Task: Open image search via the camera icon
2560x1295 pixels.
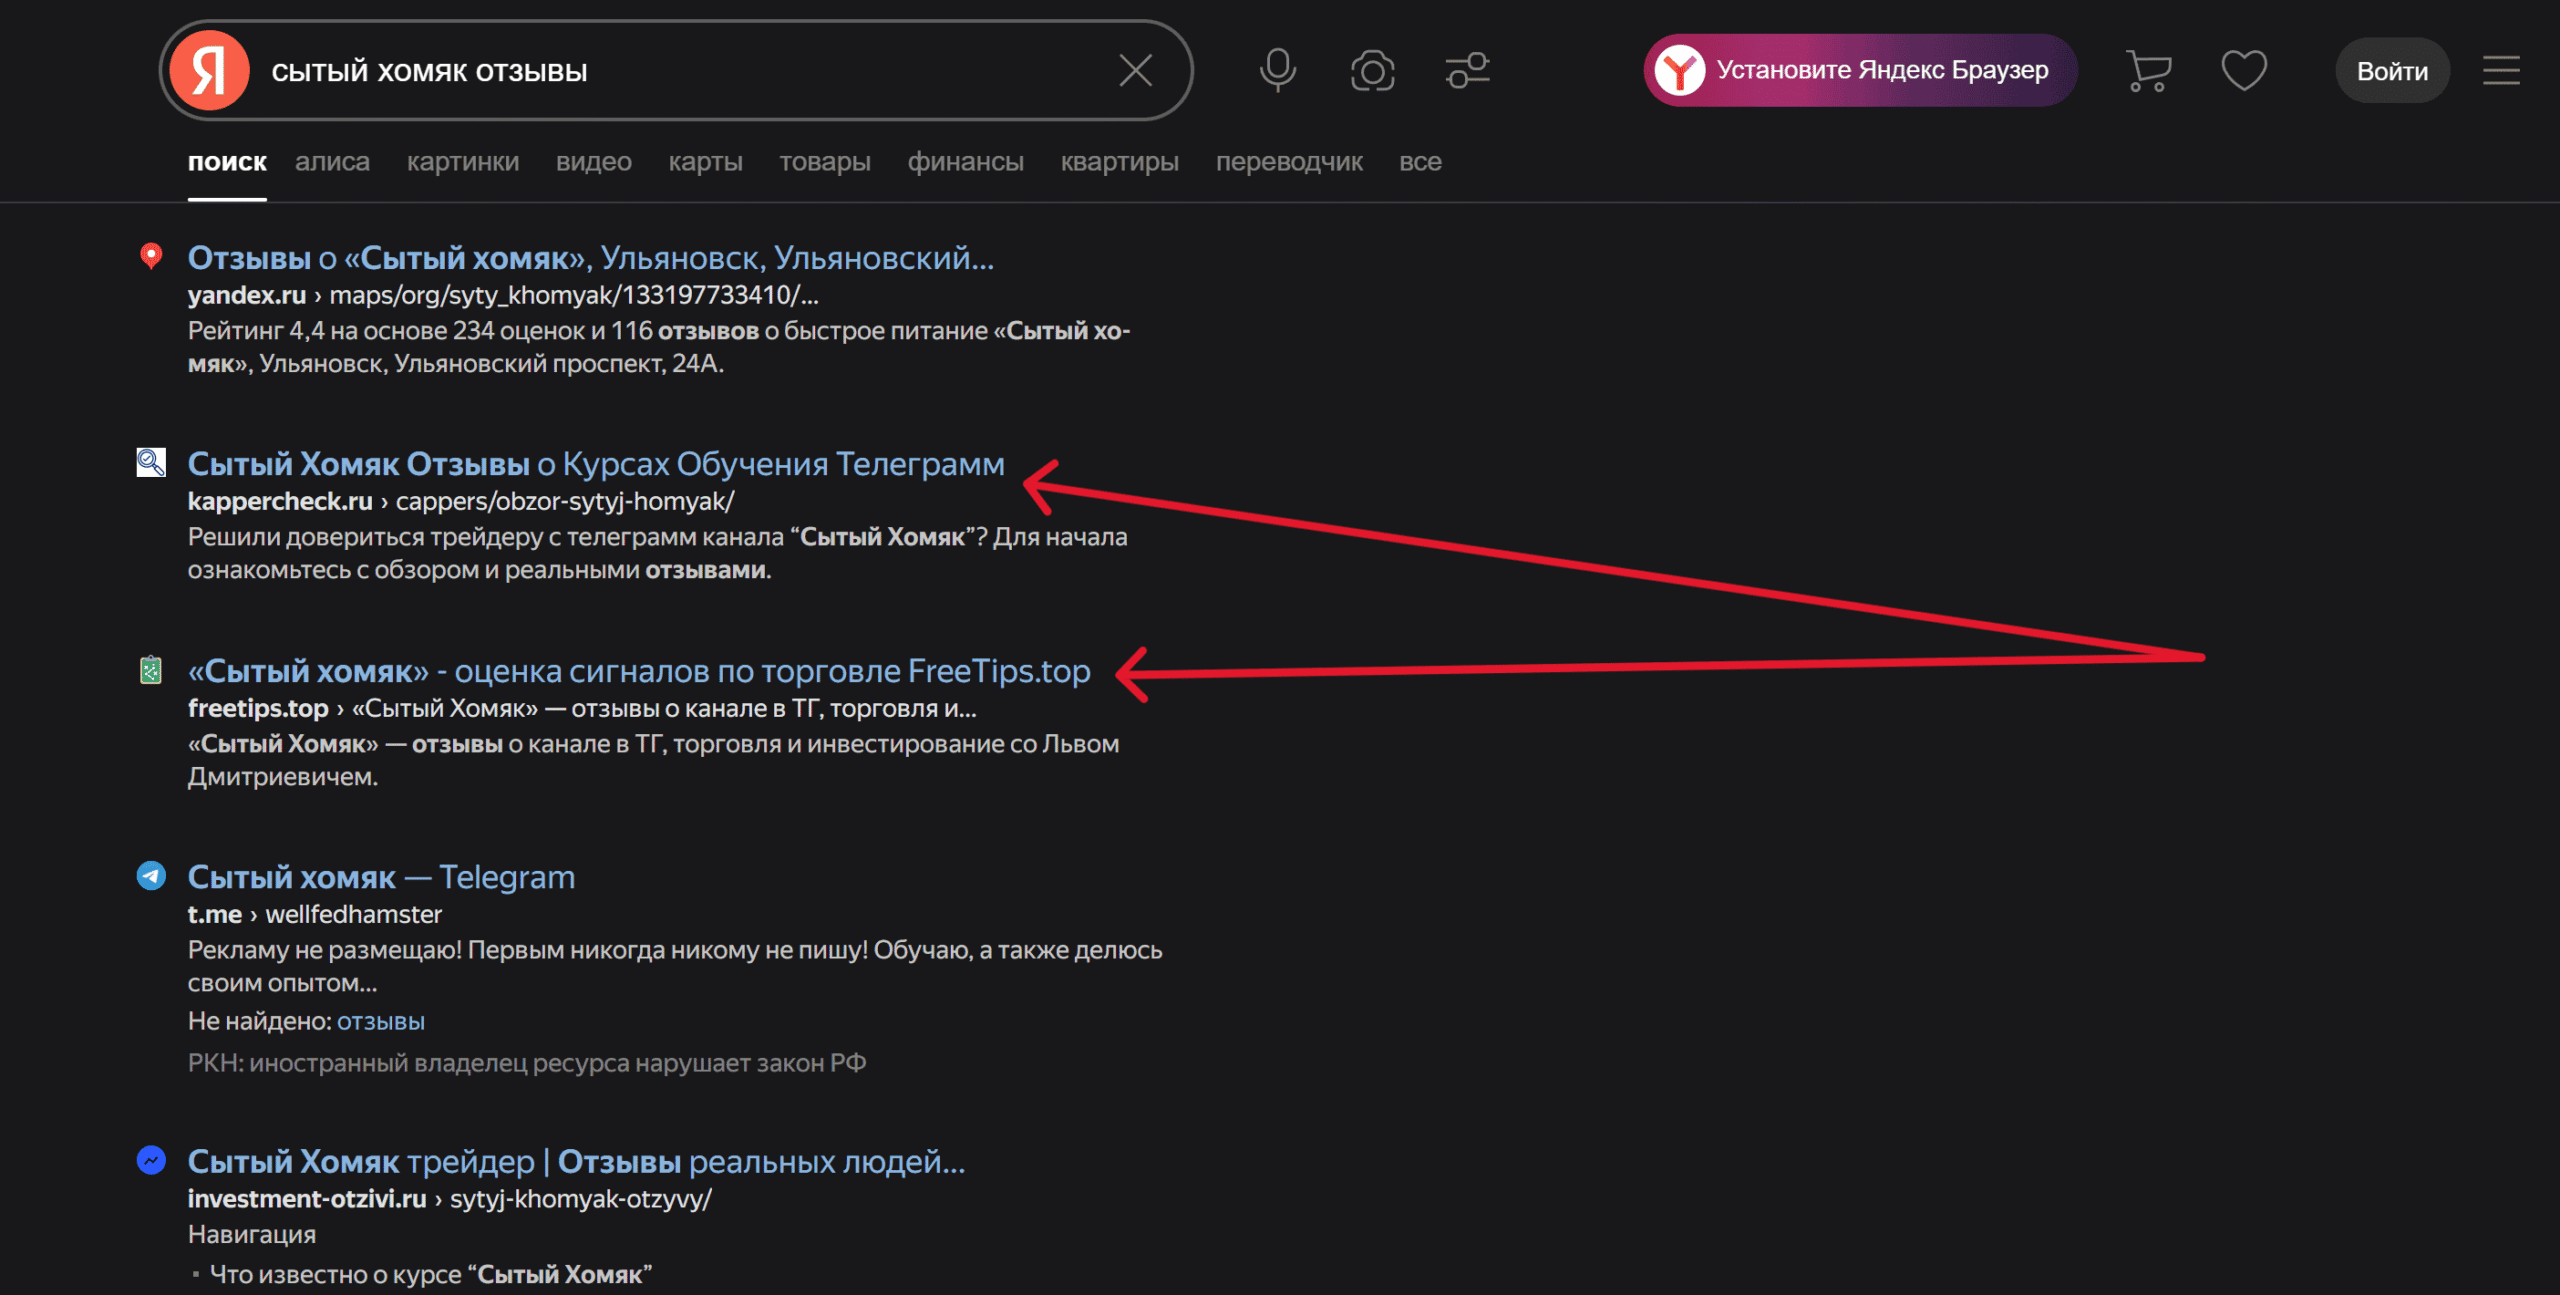Action: (x=1372, y=71)
